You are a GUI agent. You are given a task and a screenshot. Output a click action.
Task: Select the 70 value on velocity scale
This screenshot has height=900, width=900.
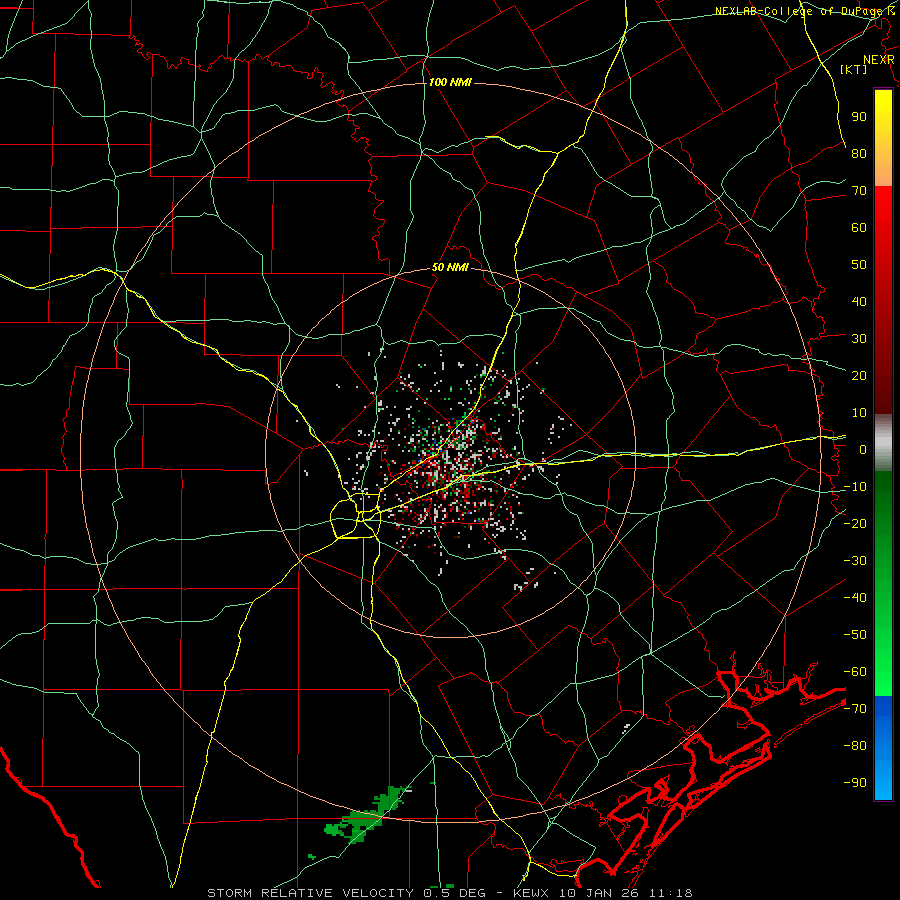[859, 191]
